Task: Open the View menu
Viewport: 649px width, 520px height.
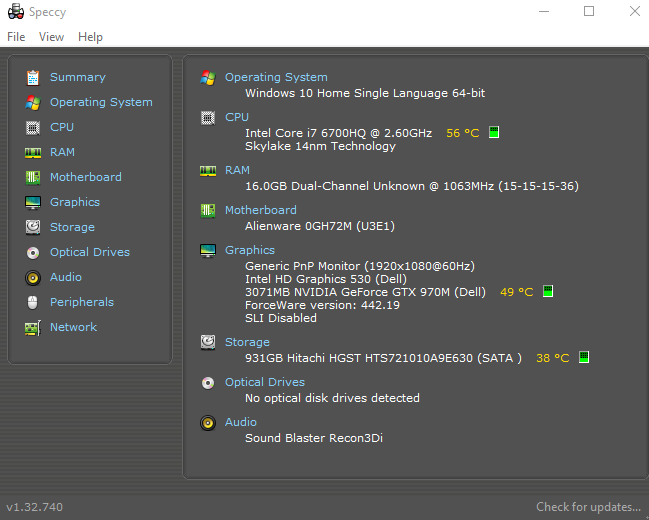Action: click(51, 37)
